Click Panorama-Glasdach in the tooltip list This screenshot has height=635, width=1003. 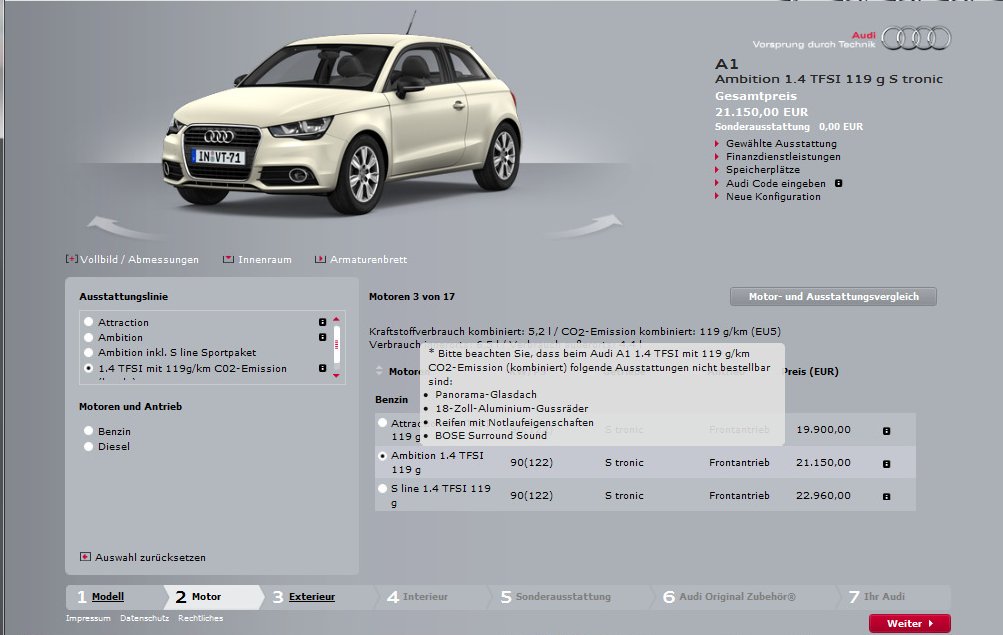coord(486,395)
